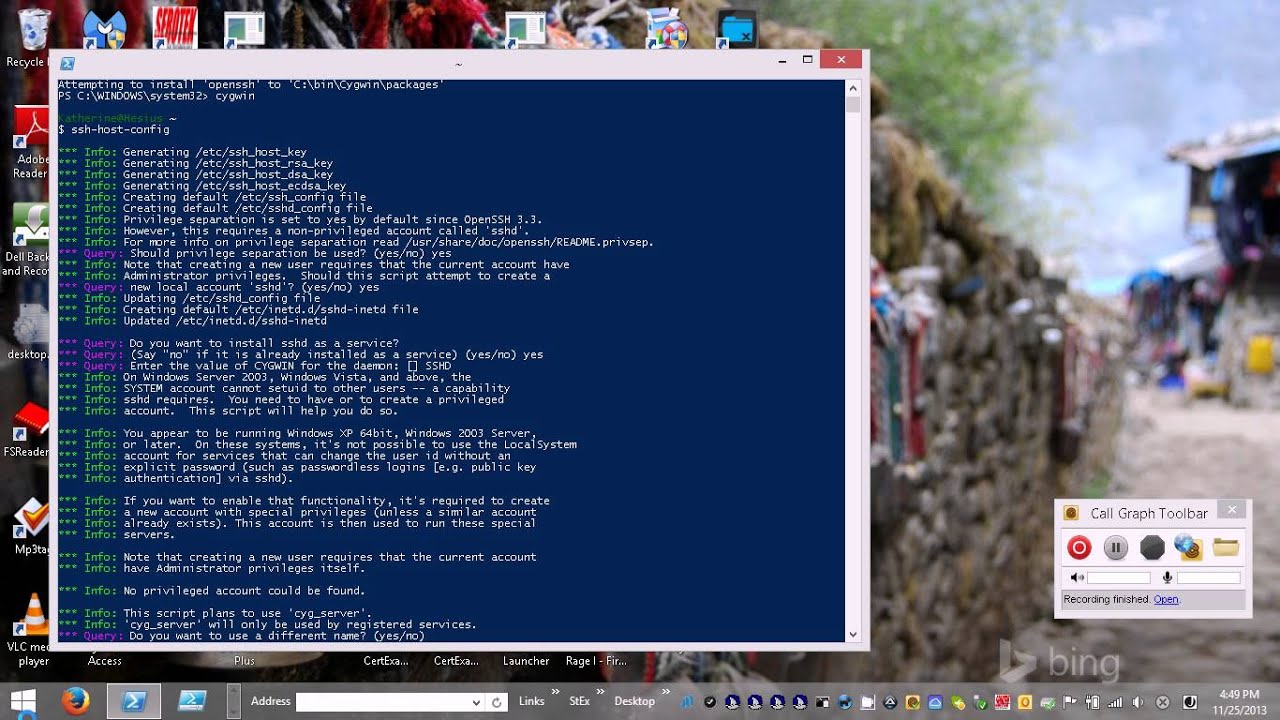This screenshot has height=720, width=1280.
Task: Click the Call Graph Toolbar title icon
Action: click(1071, 513)
